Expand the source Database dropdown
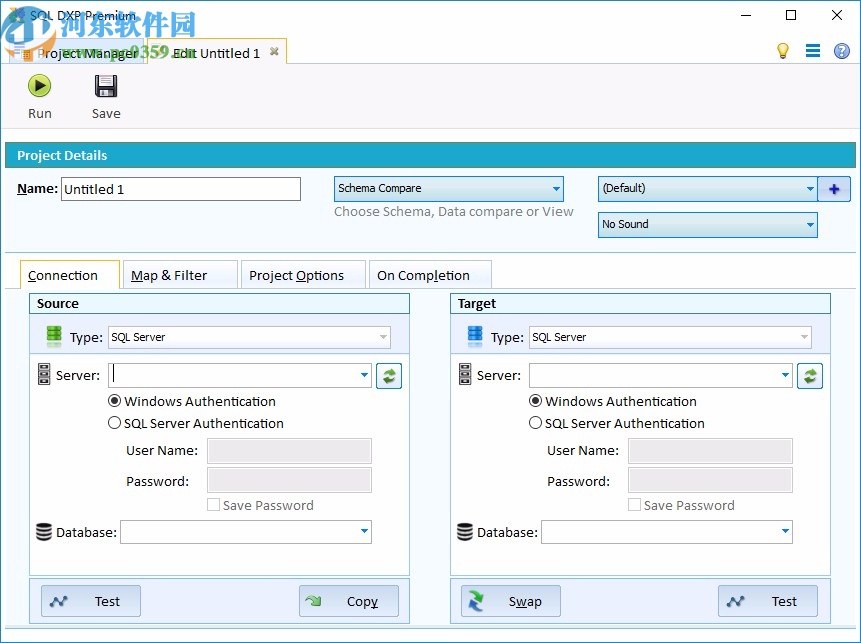Screen dimensions: 861x643 pos(365,532)
